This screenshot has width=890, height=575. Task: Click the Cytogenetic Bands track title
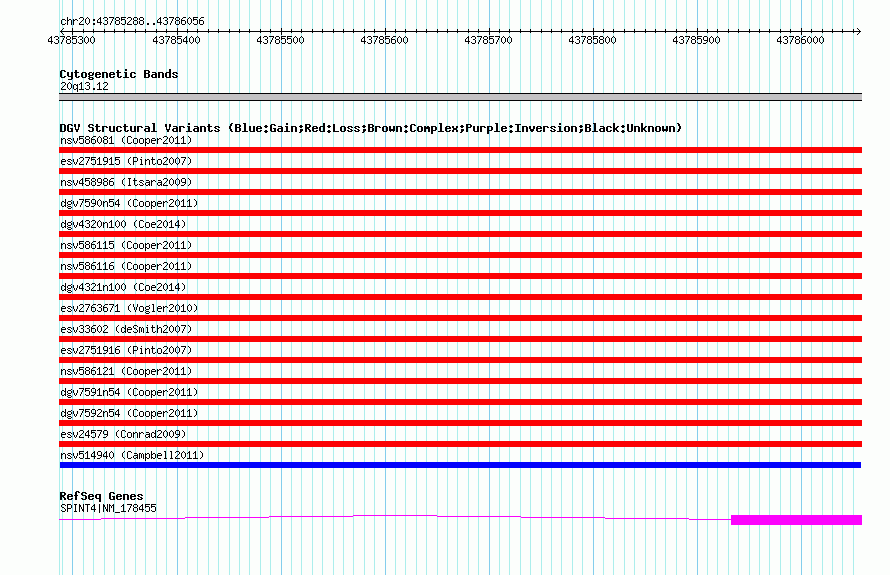[119, 74]
